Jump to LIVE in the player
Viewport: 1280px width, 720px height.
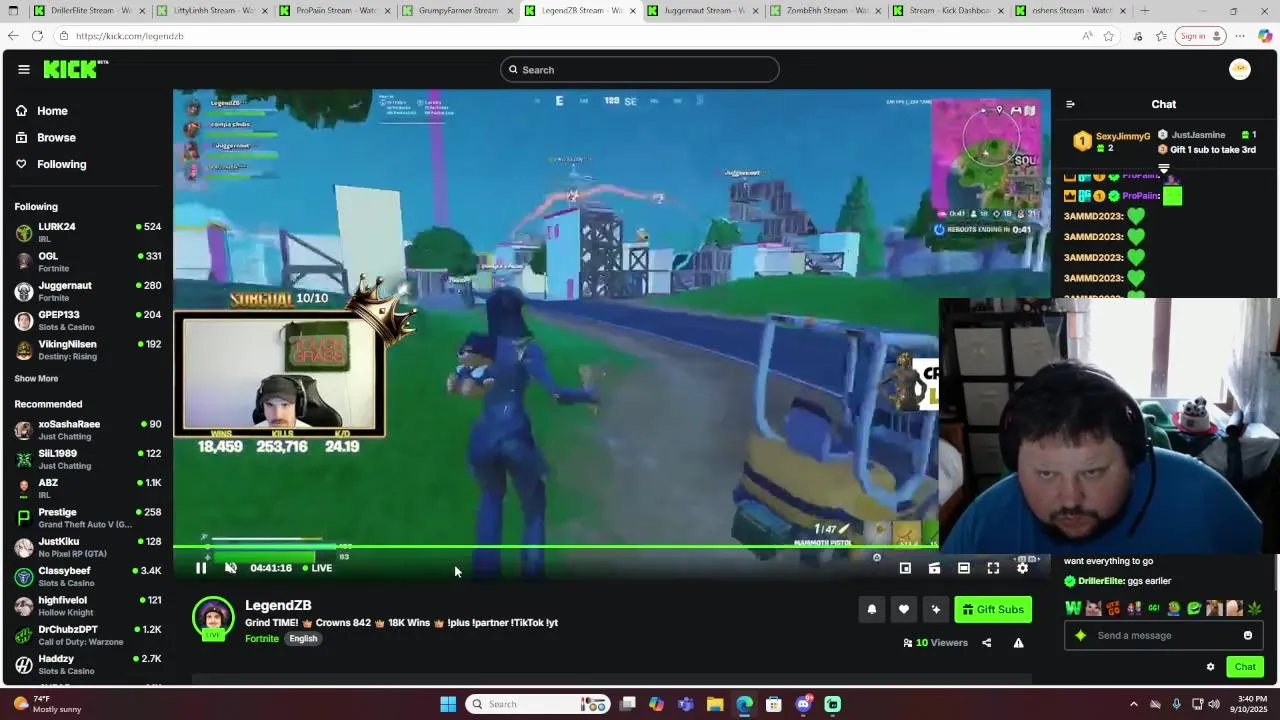pyautogui.click(x=317, y=568)
